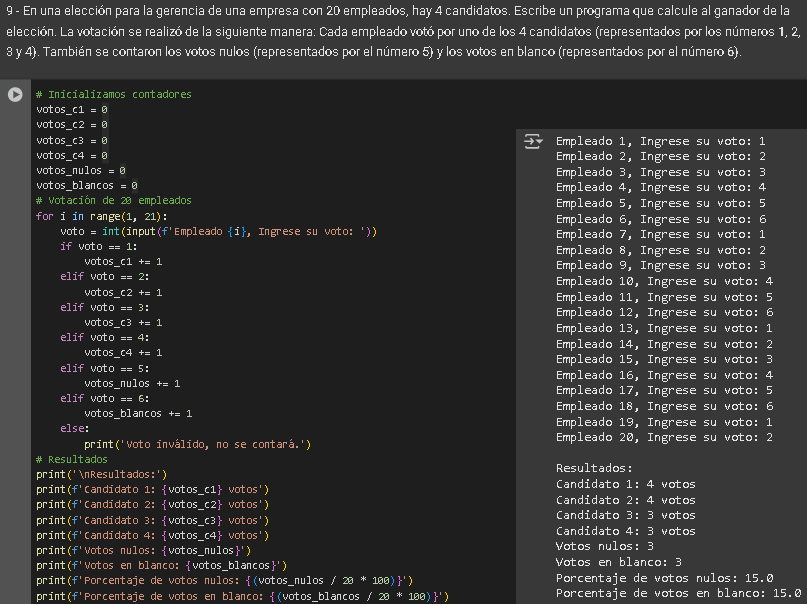Click the line 'votos_blancos += 1'
The width and height of the screenshot is (807, 604).
(138, 413)
